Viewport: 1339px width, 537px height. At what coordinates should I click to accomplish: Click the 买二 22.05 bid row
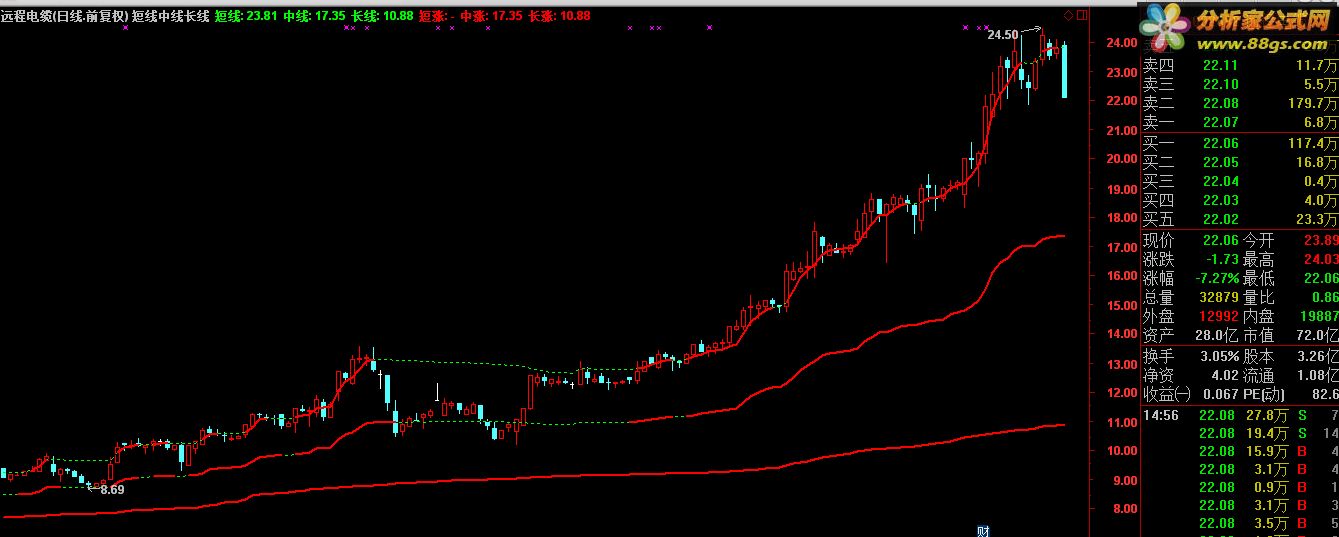pyautogui.click(x=1240, y=162)
